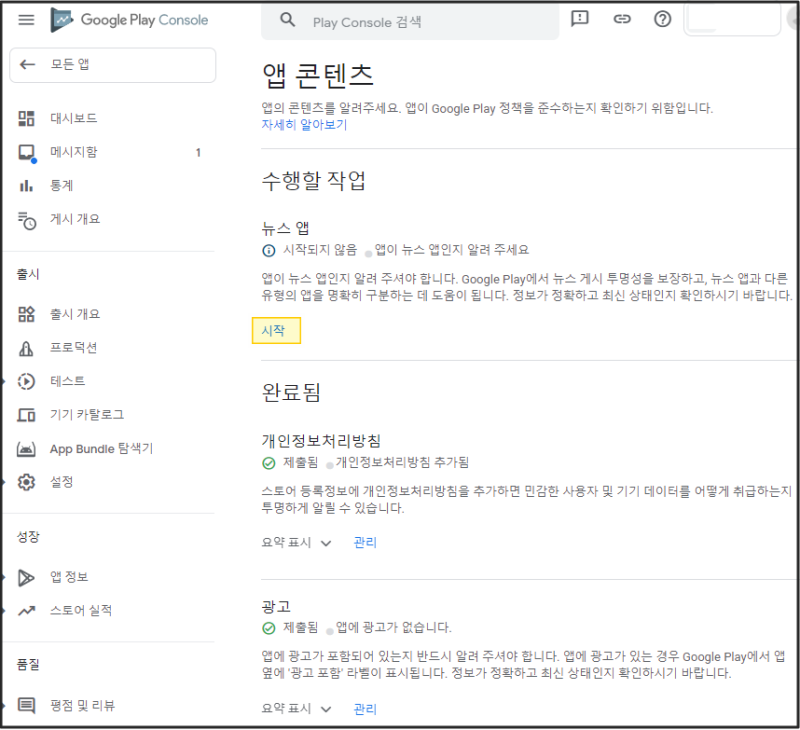The height and width of the screenshot is (730, 800).
Task: Click the 기기 카탈로그 devices icon
Action: point(27,415)
